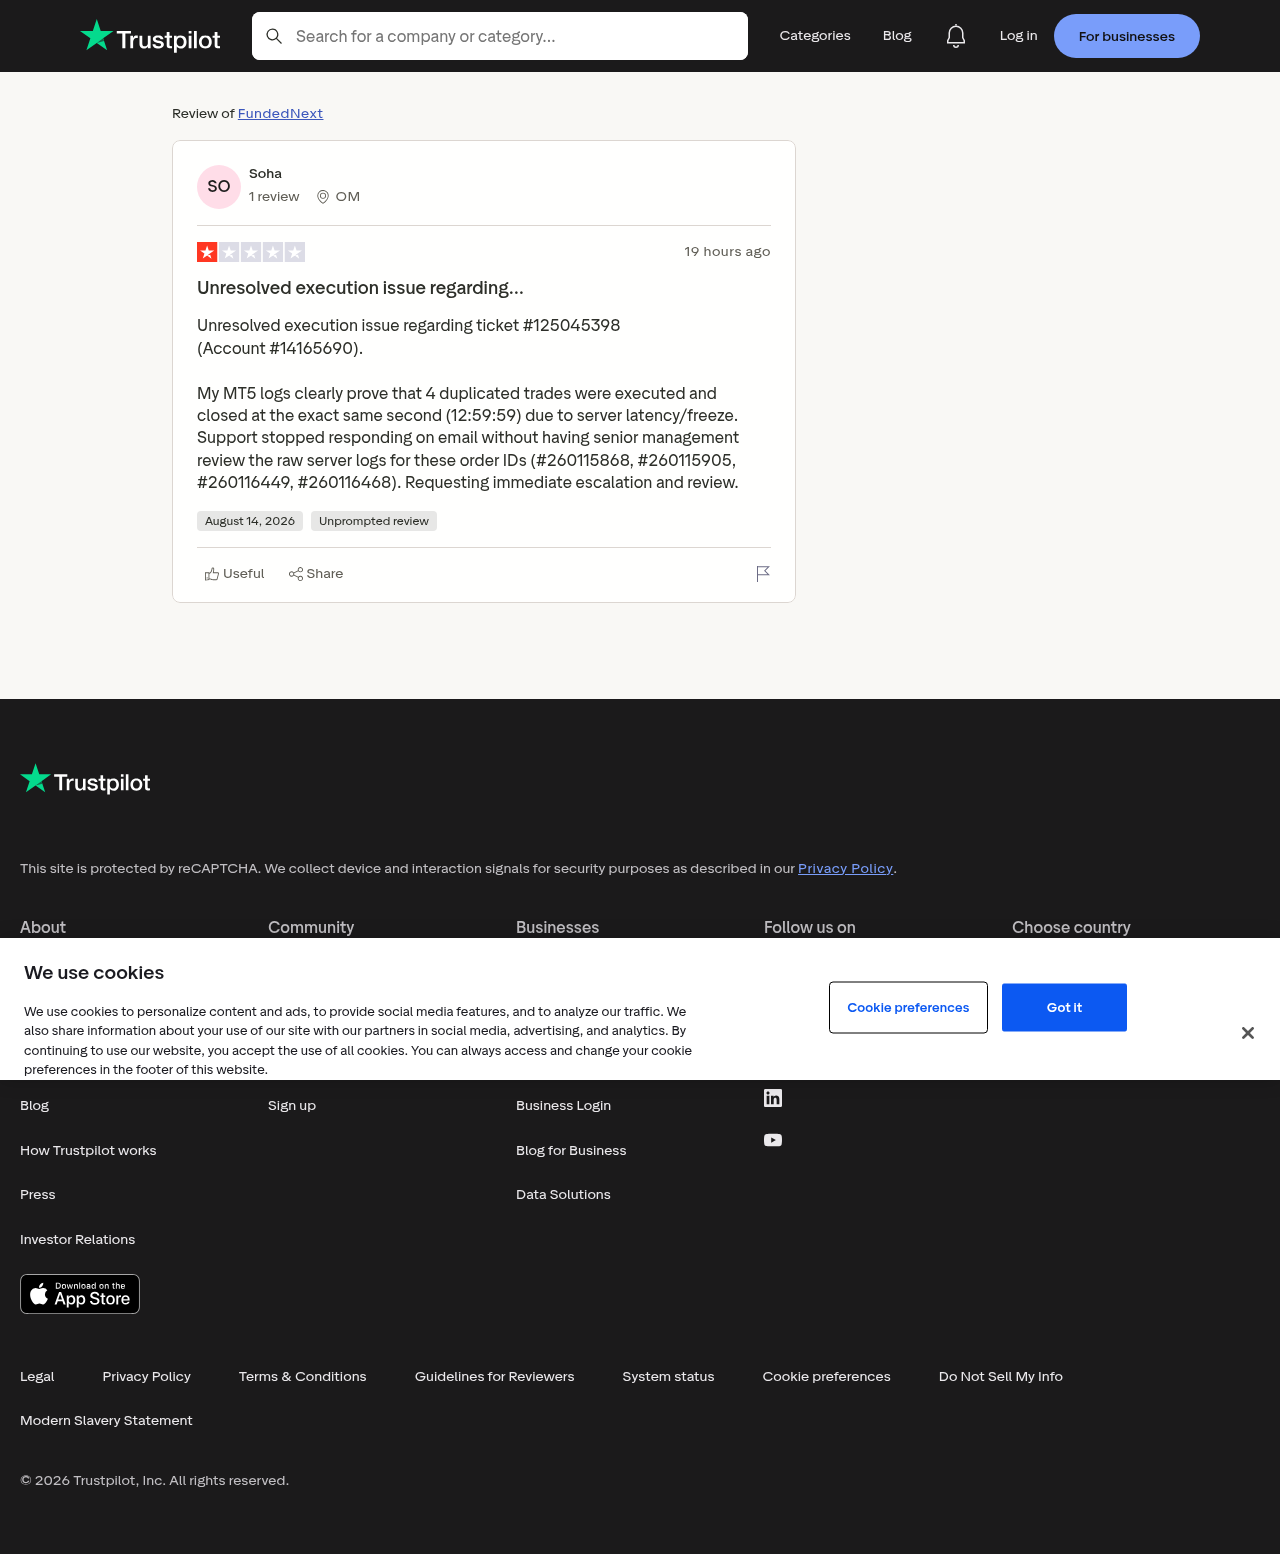Click the Log in link
Image resolution: width=1280 pixels, height=1554 pixels.
1018,36
